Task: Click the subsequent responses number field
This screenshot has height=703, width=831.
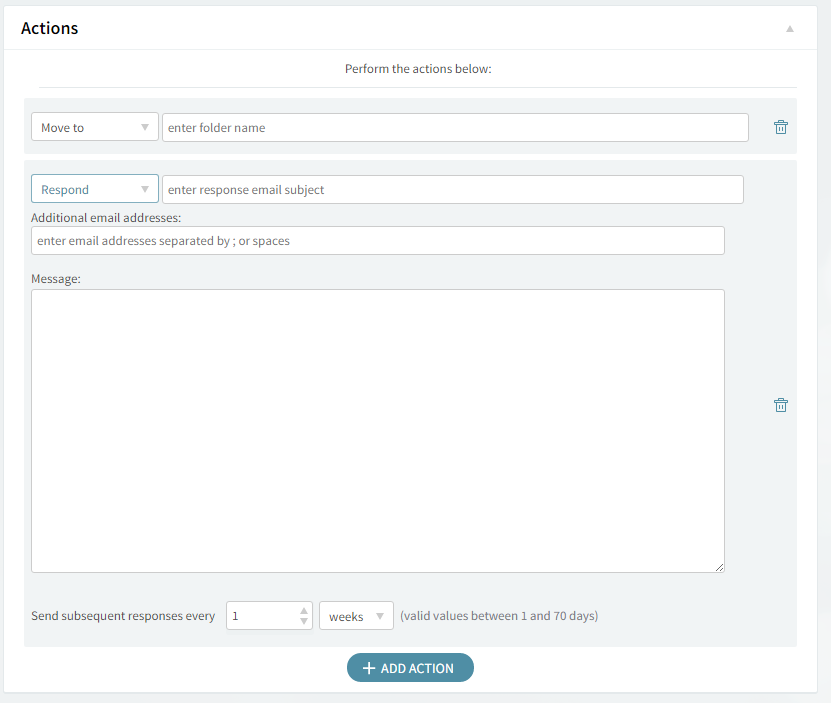Action: click(261, 616)
